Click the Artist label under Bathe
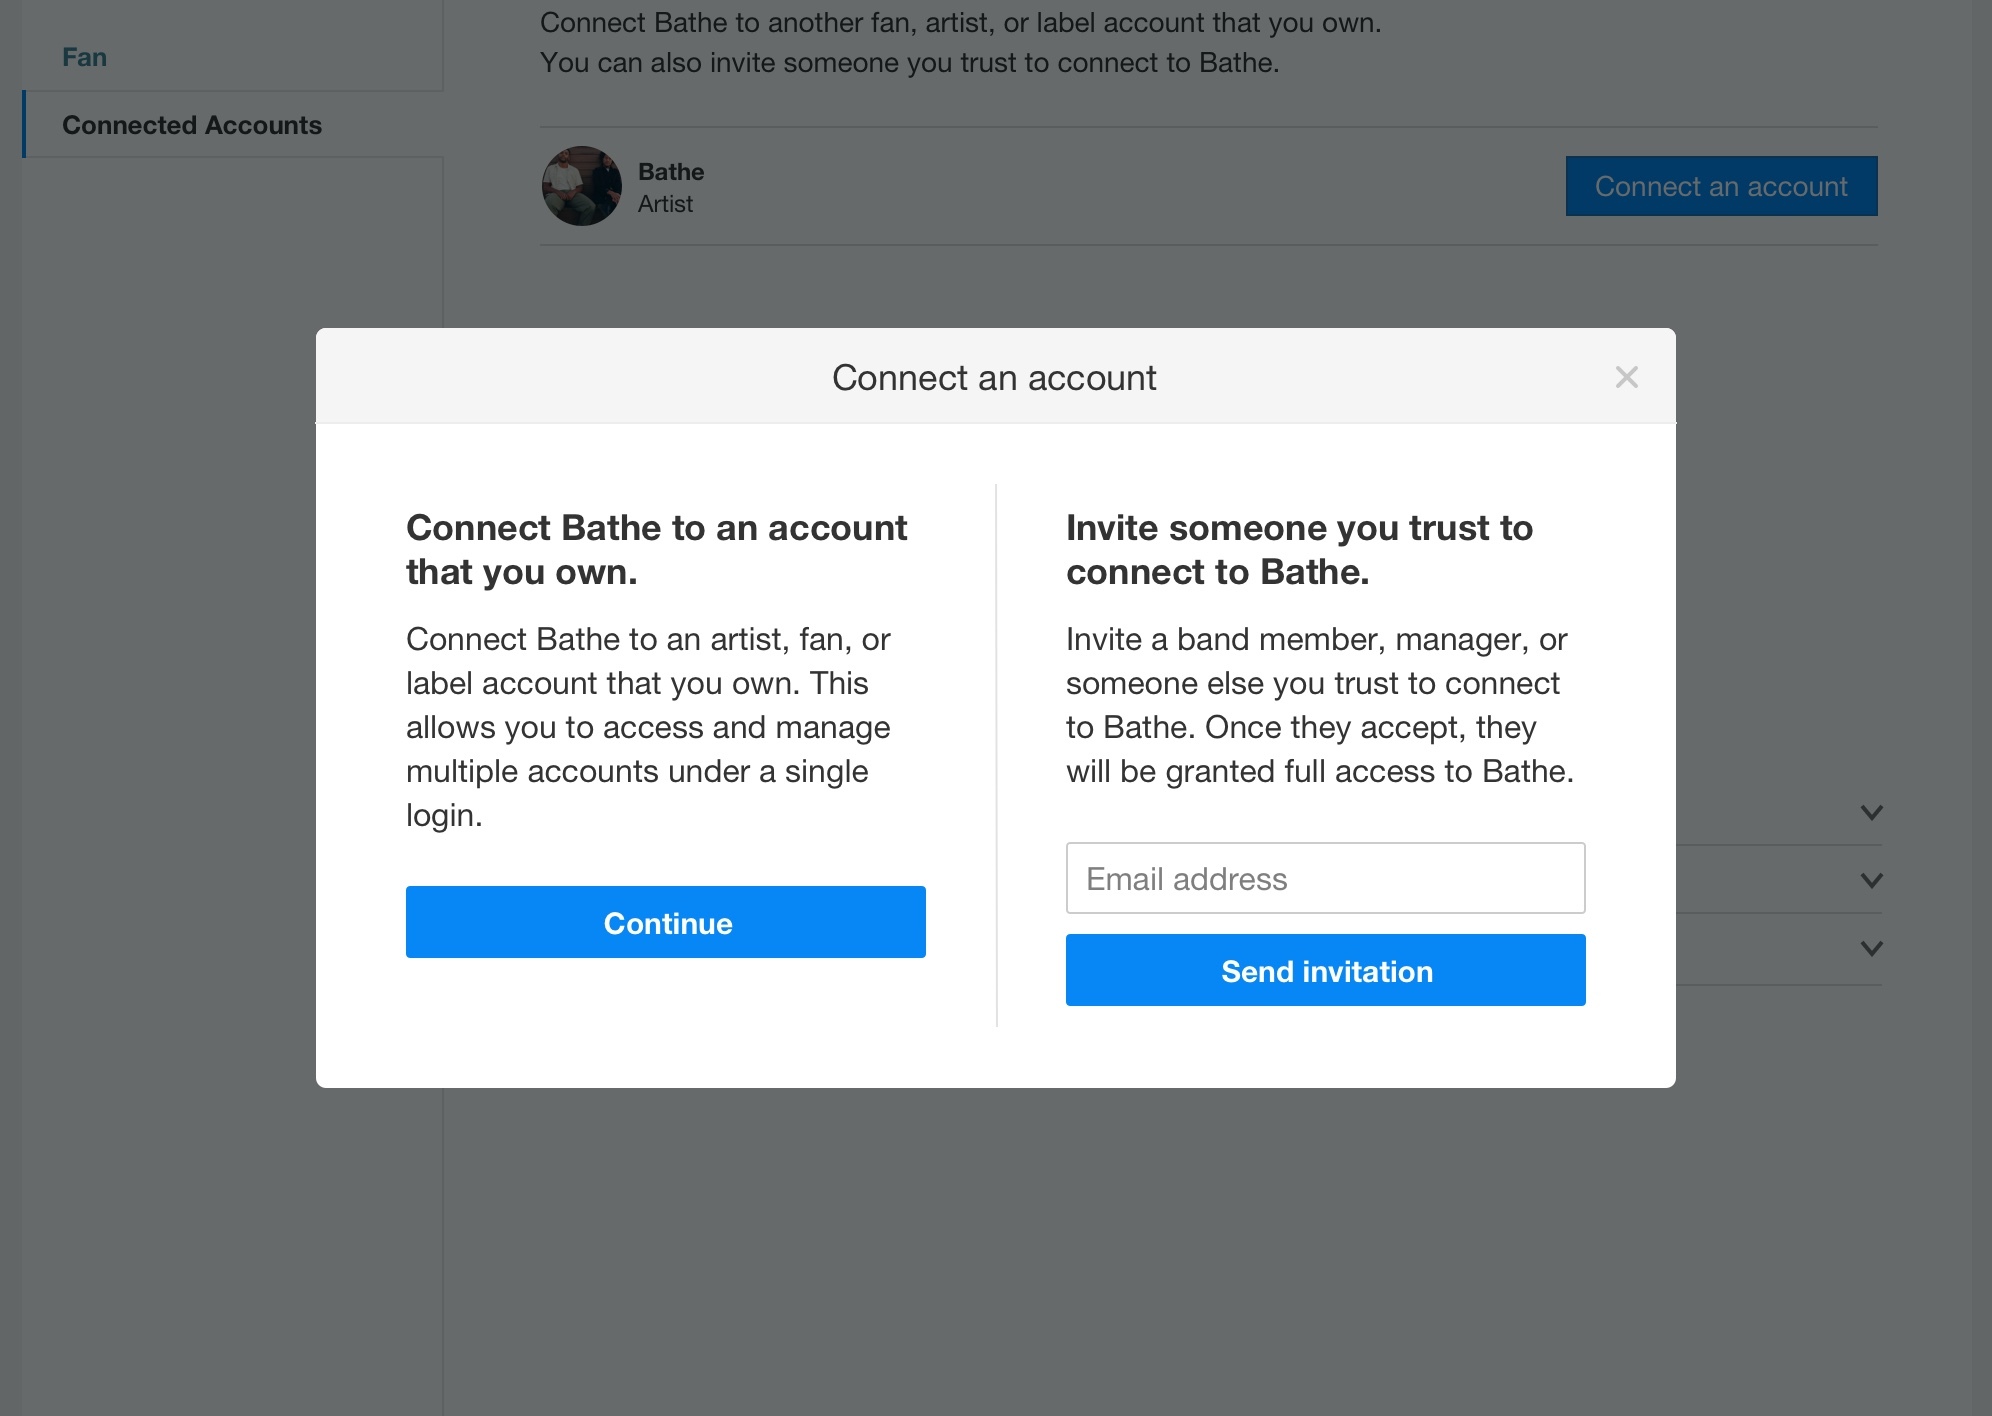The image size is (1992, 1416). [665, 203]
